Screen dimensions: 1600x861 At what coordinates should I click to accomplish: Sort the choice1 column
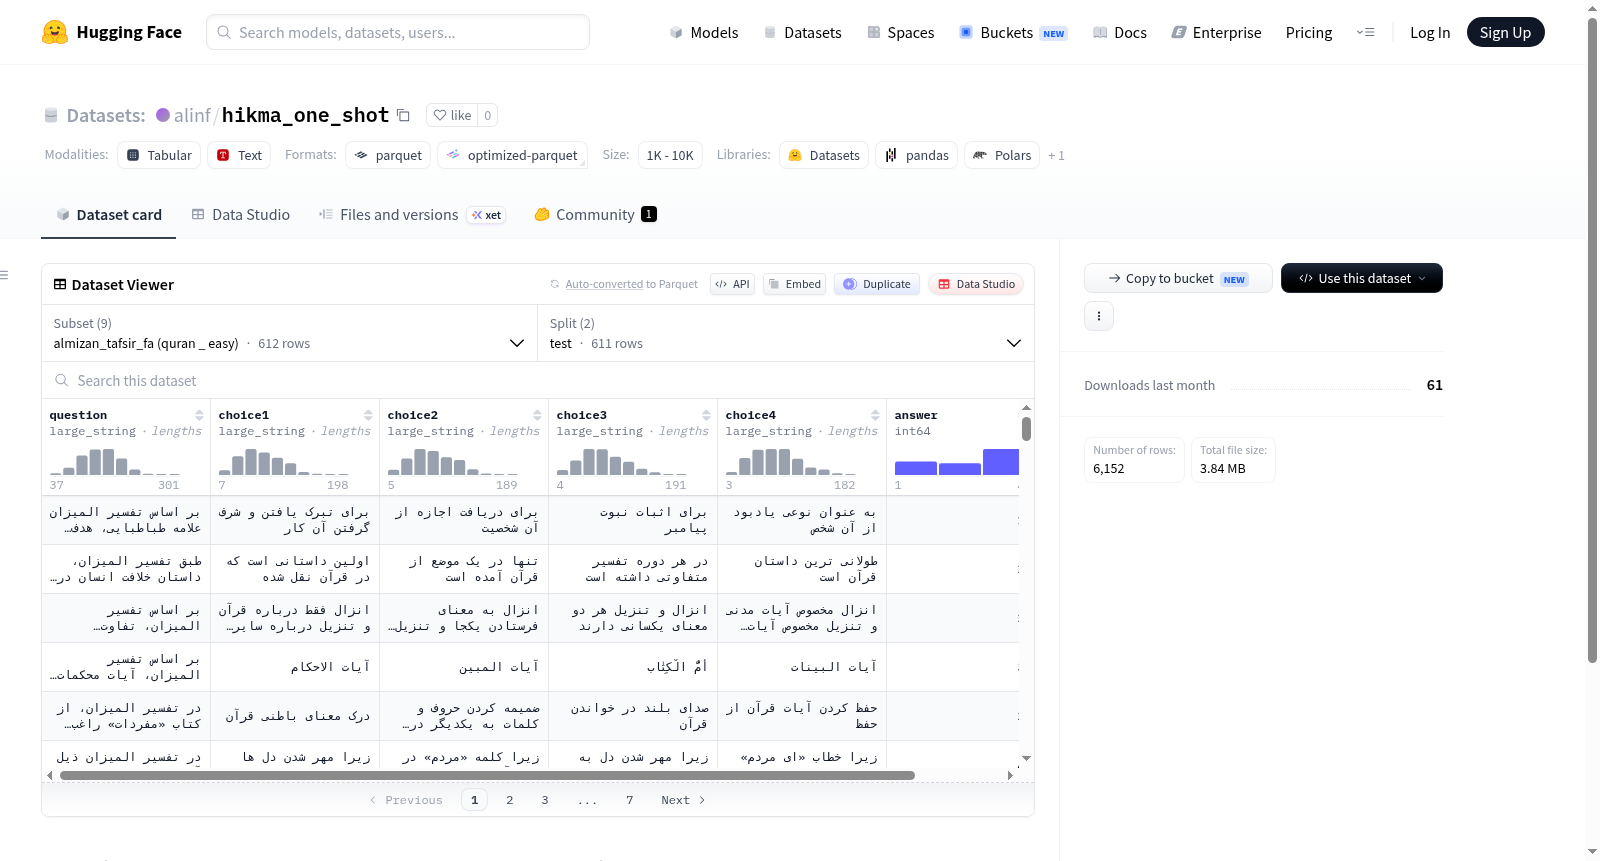368,415
